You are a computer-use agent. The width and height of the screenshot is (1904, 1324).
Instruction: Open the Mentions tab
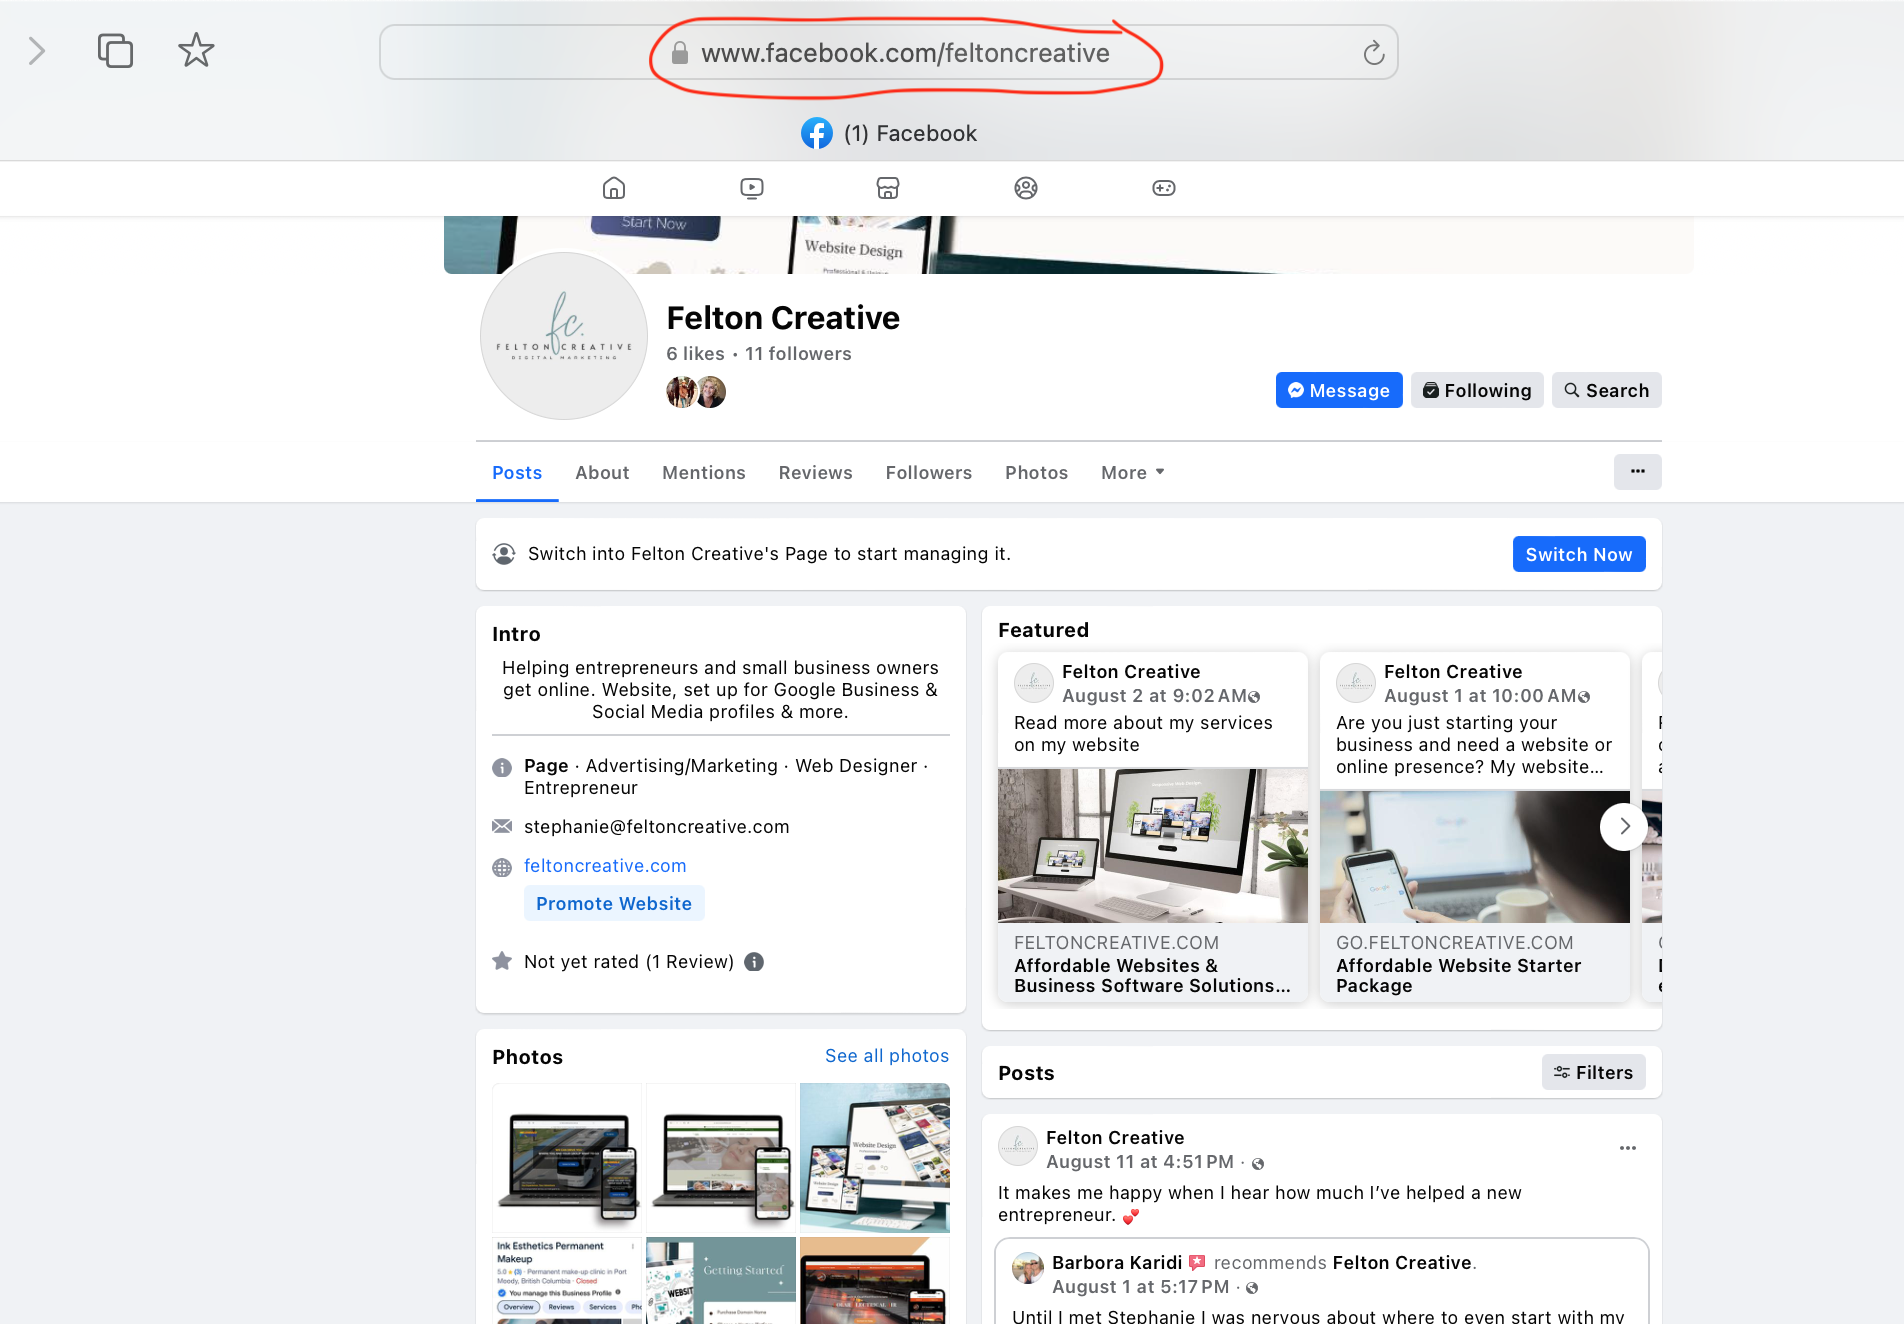point(704,473)
